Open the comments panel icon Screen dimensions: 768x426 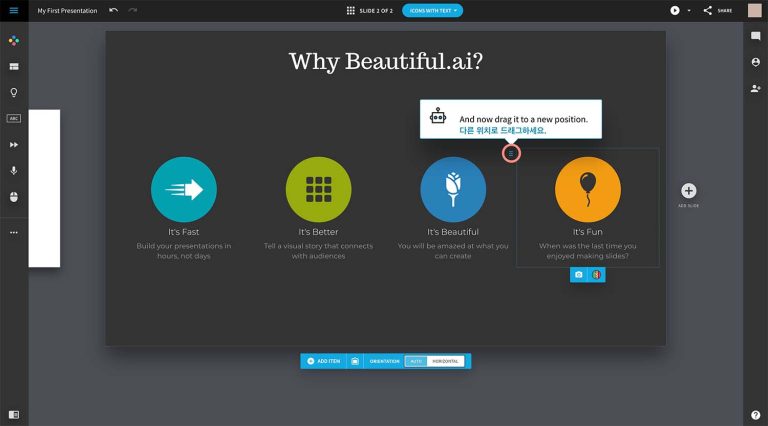[x=755, y=37]
